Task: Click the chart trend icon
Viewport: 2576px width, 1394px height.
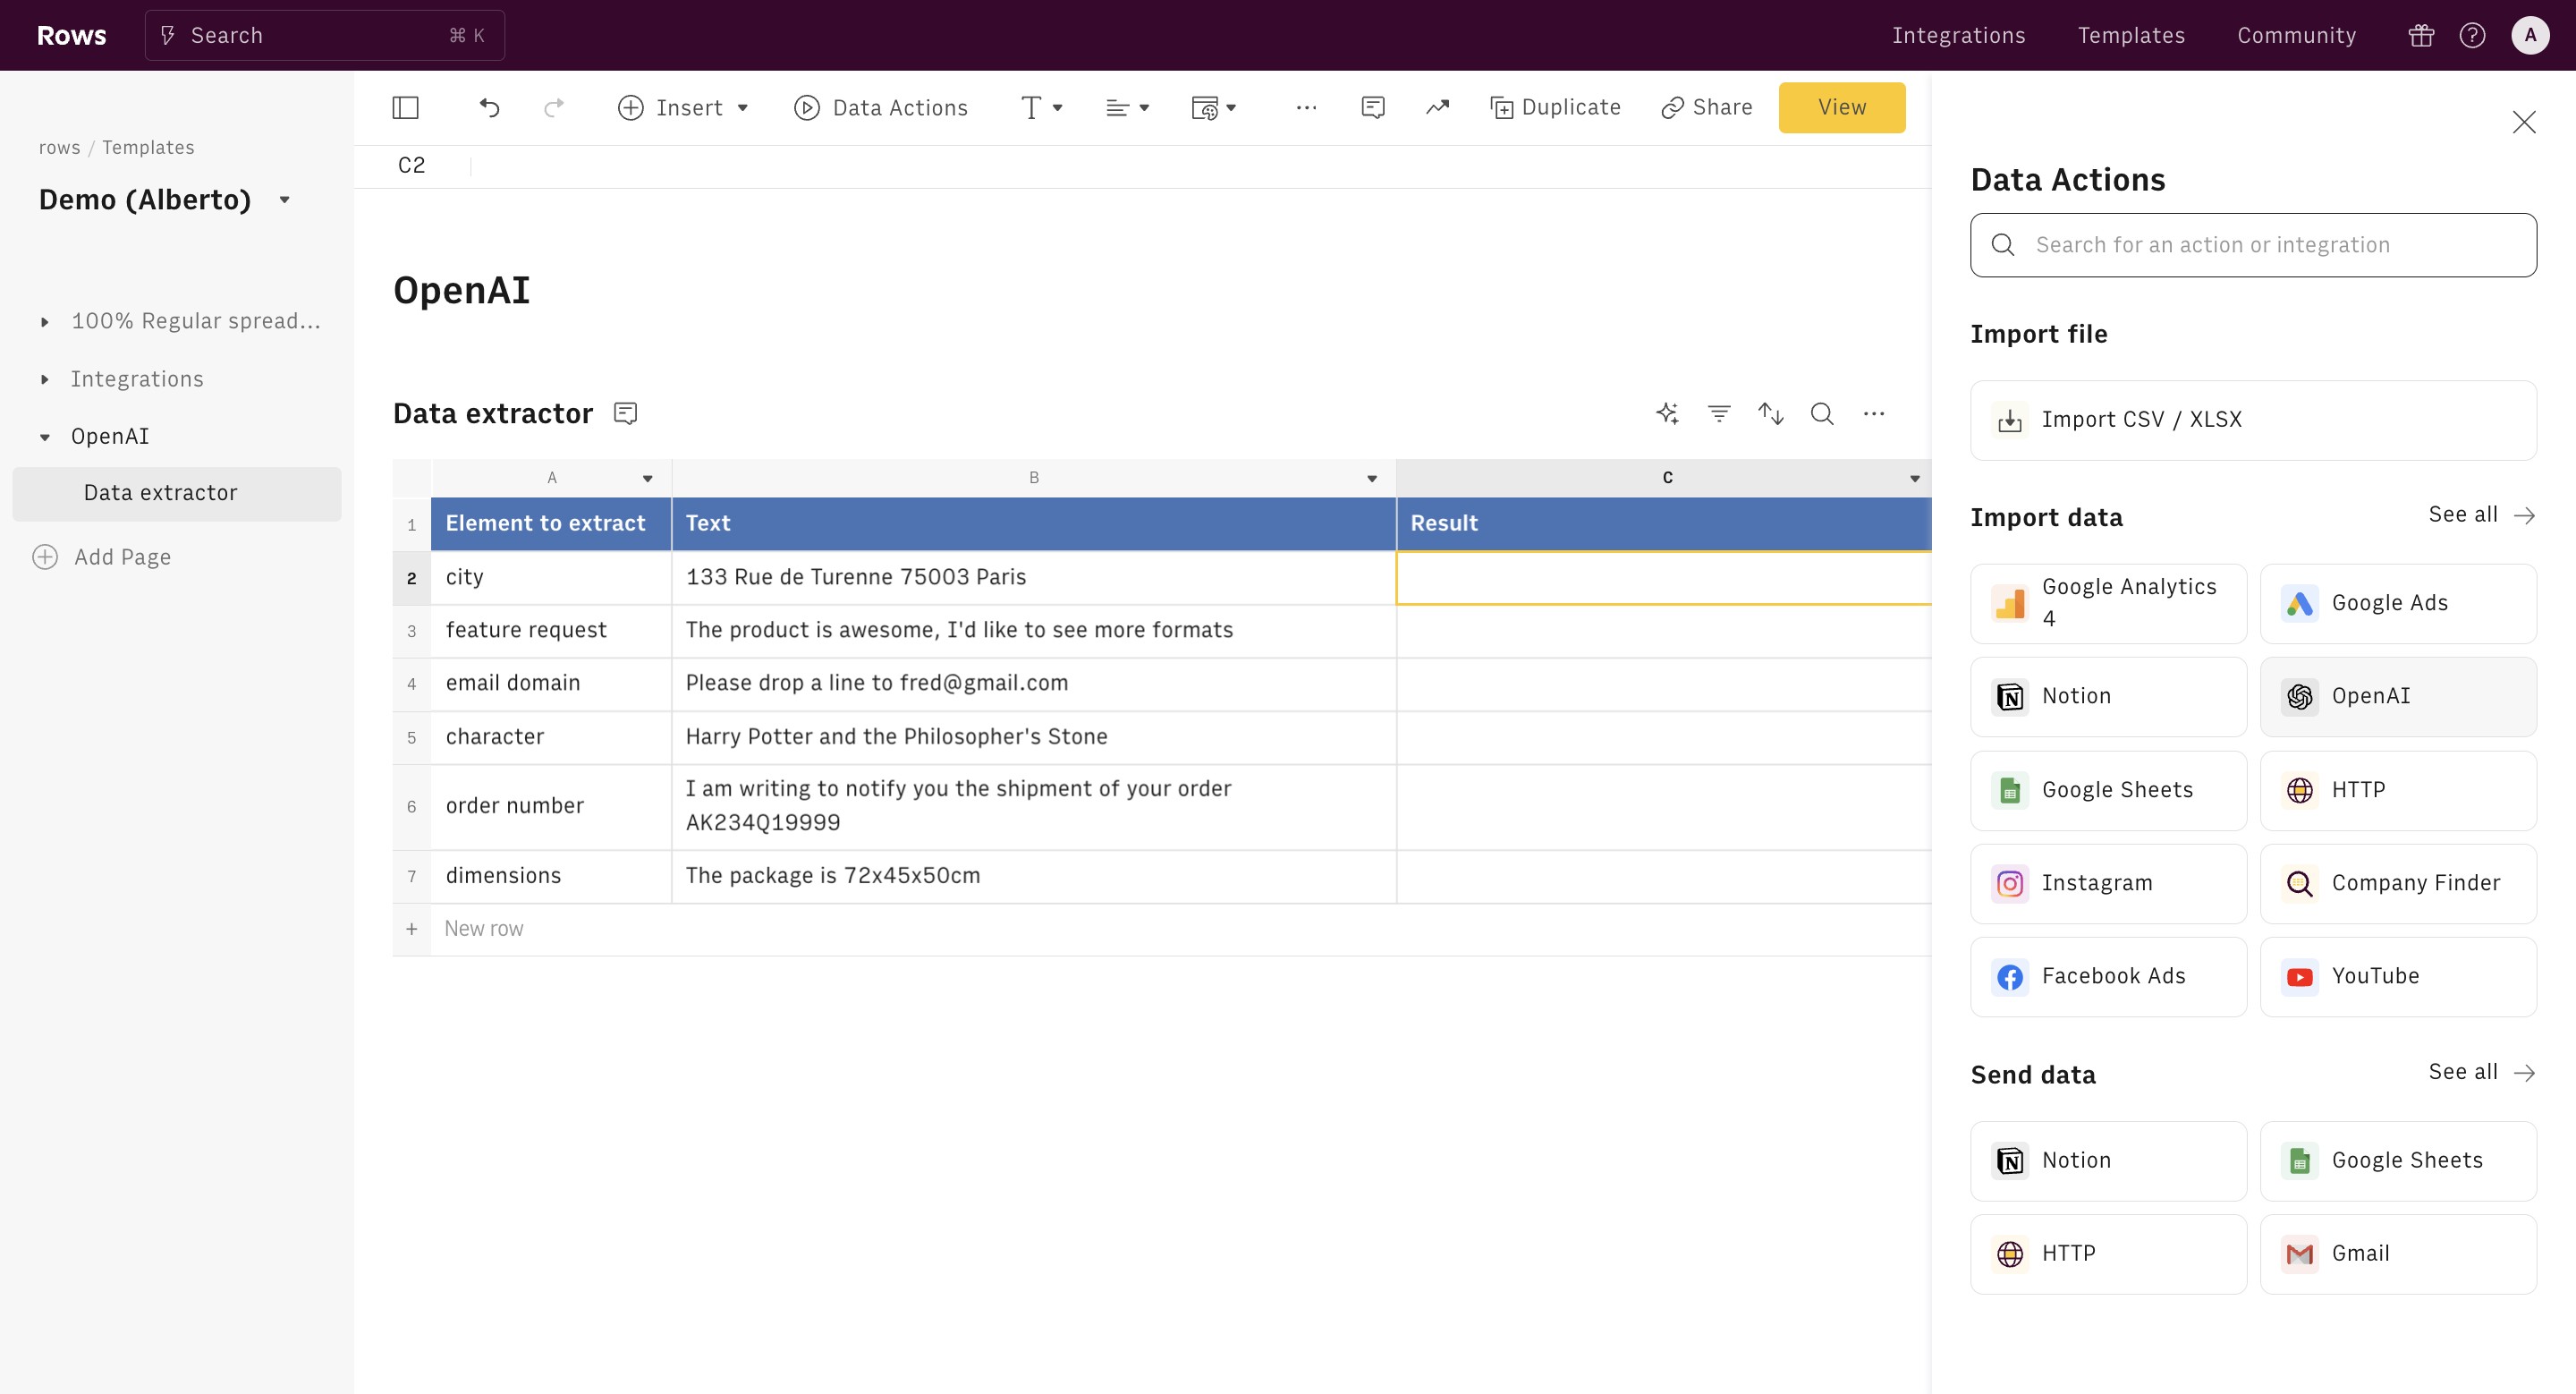Action: [x=1437, y=108]
